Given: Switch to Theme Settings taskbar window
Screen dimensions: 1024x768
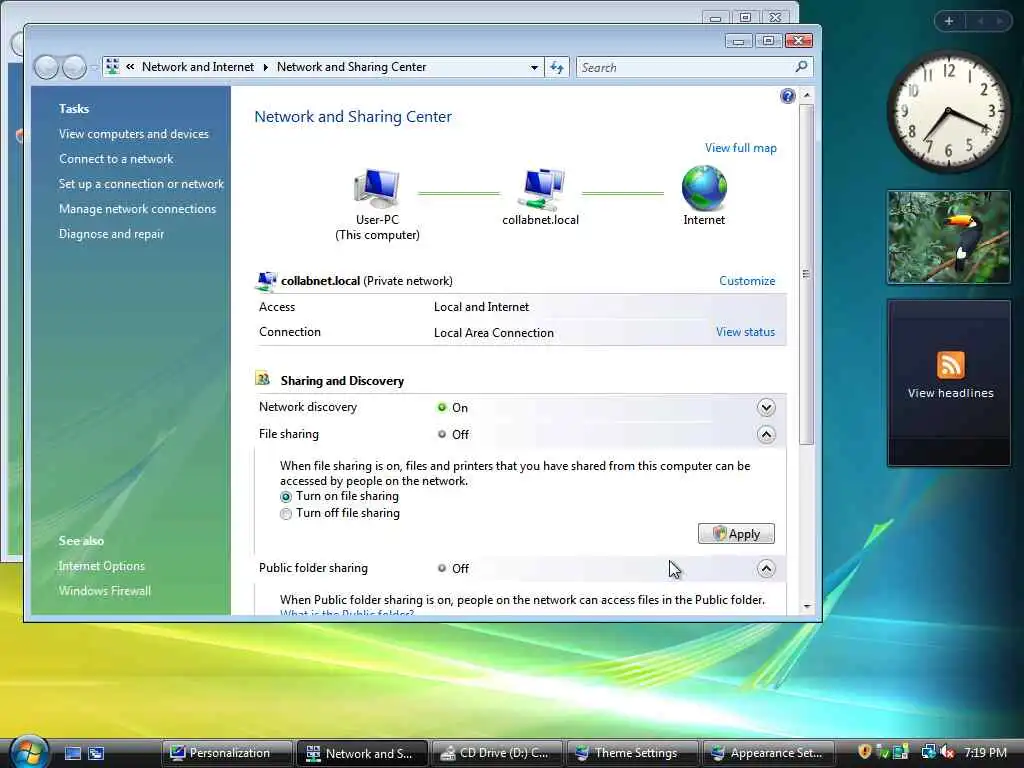Looking at the screenshot, I should [632, 753].
